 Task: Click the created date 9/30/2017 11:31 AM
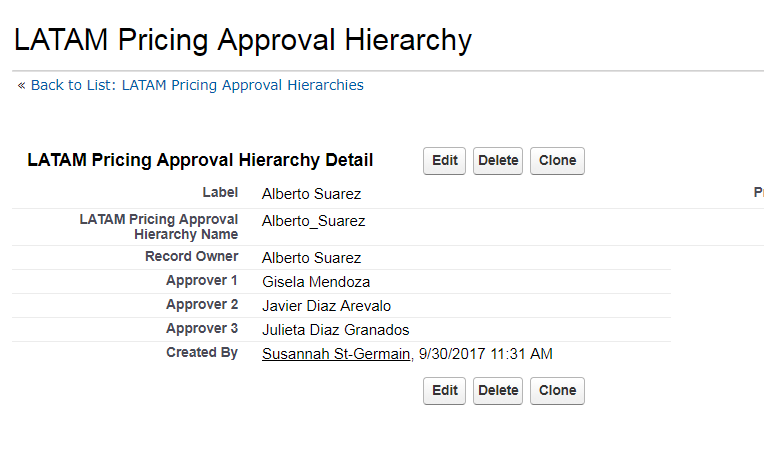pyautogui.click(x=486, y=354)
